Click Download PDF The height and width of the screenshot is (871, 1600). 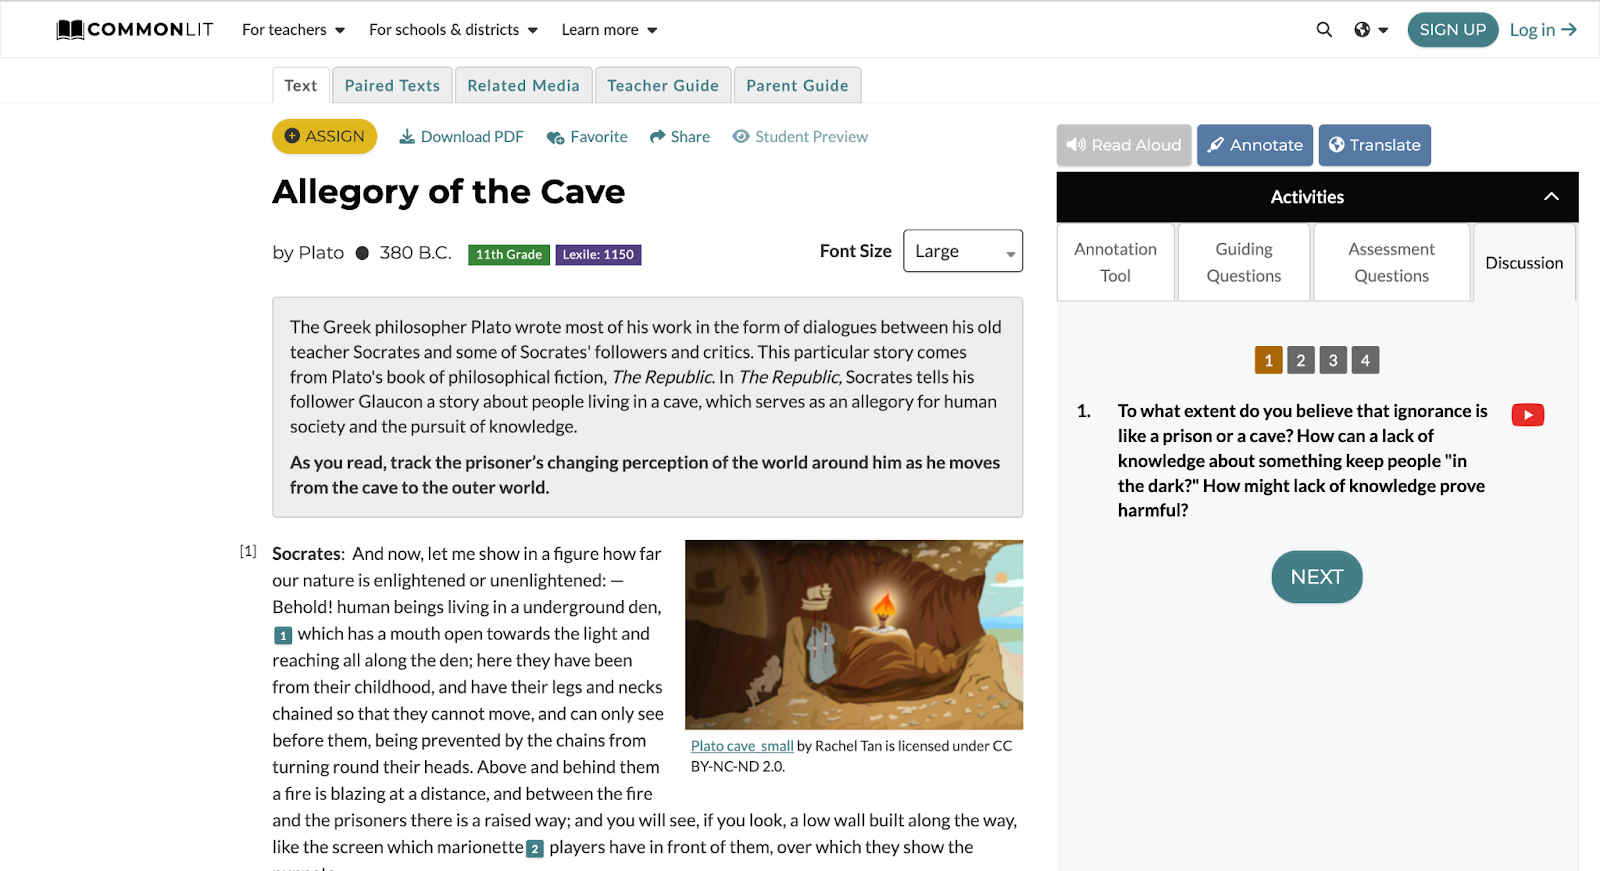[x=461, y=137]
